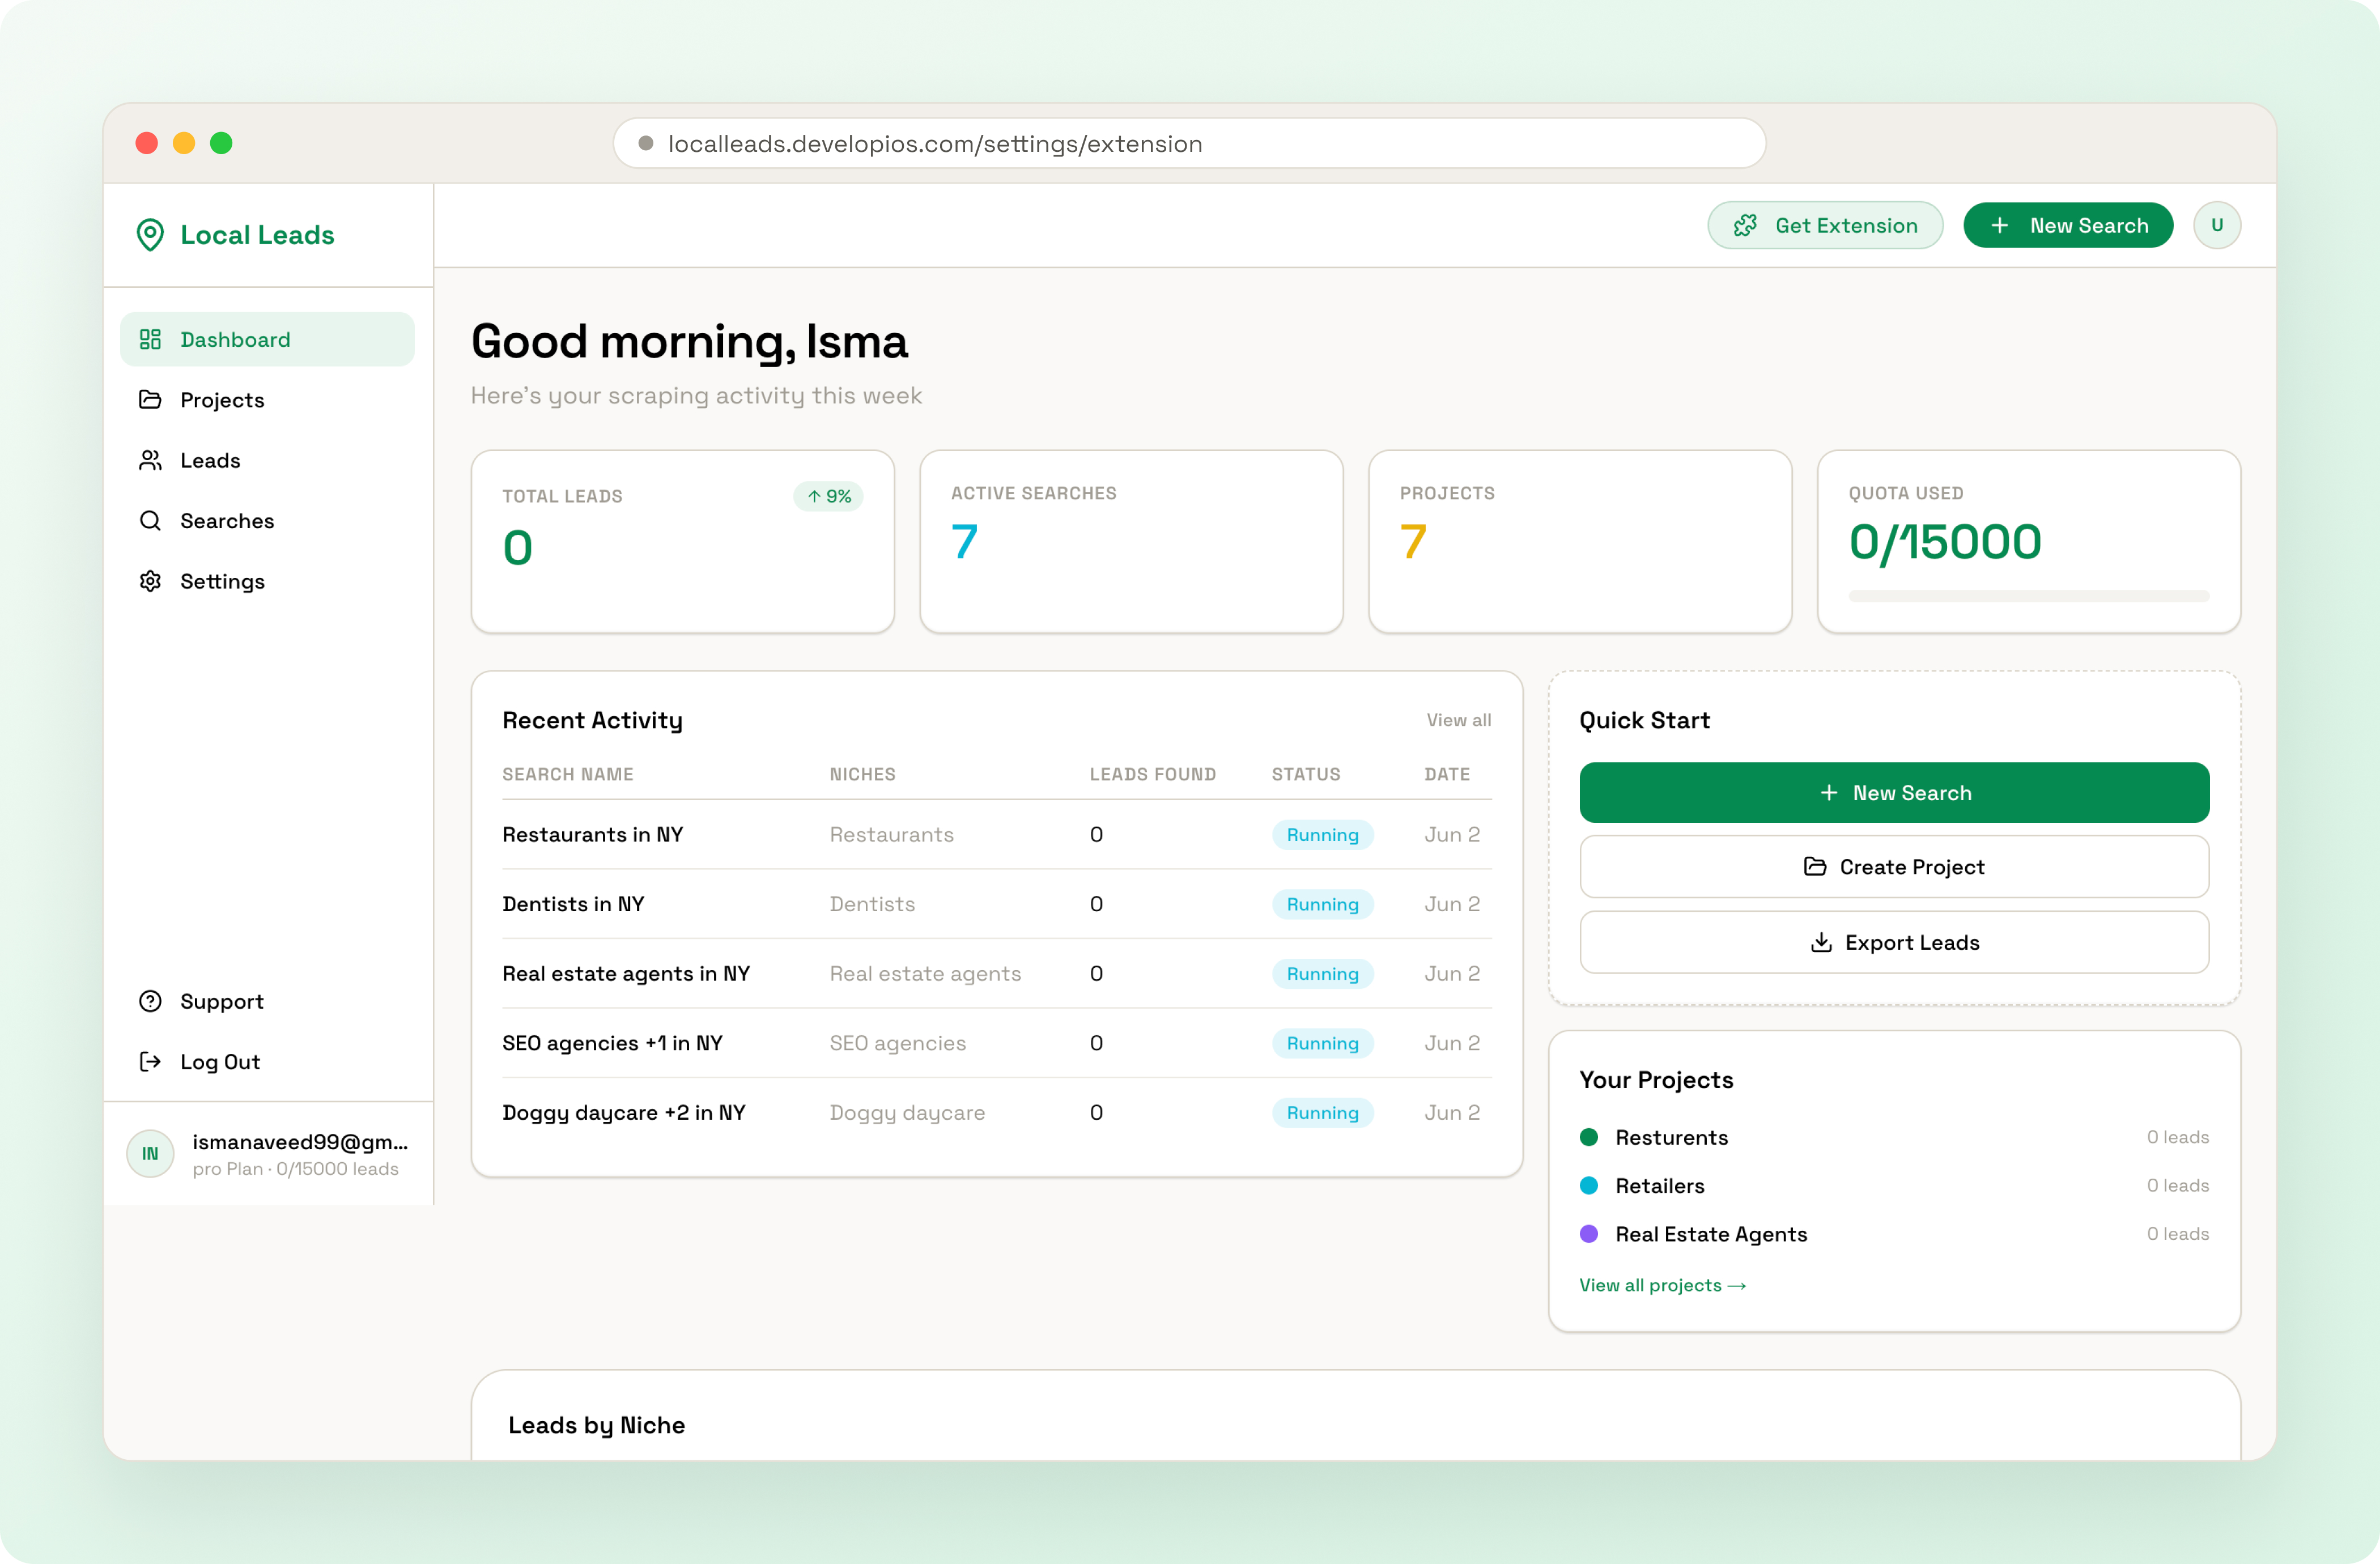
Task: Click the header New Search button
Action: (x=2068, y=226)
